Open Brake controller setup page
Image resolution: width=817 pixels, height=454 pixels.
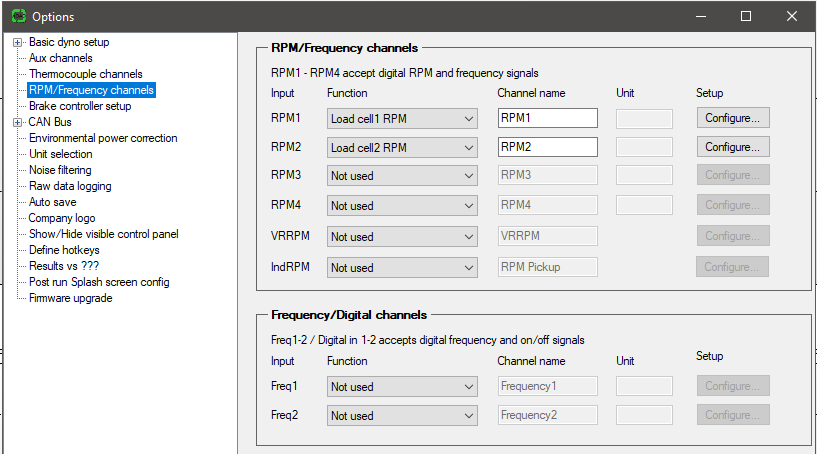(80, 106)
